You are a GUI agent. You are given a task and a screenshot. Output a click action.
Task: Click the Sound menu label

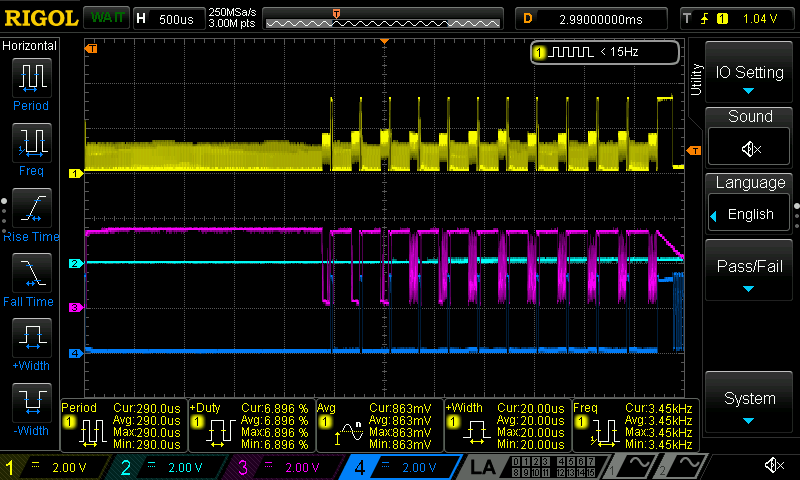750,116
